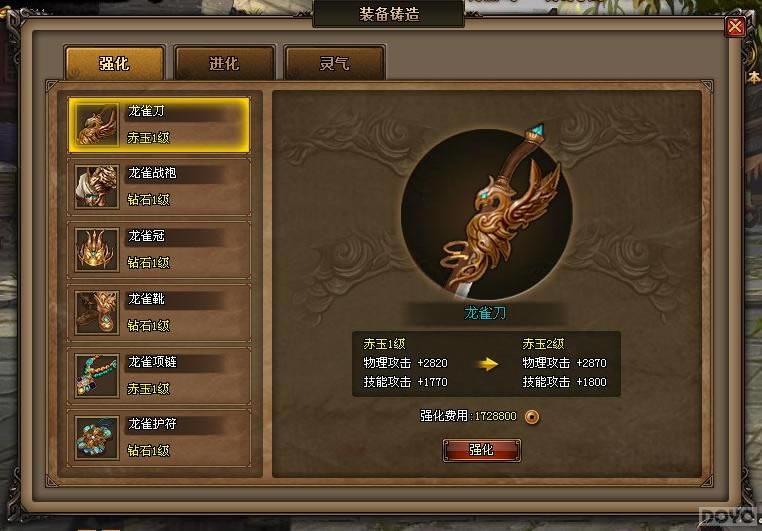Click the 龙雀刀 name label under preview
This screenshot has height=531, width=762.
(x=485, y=313)
